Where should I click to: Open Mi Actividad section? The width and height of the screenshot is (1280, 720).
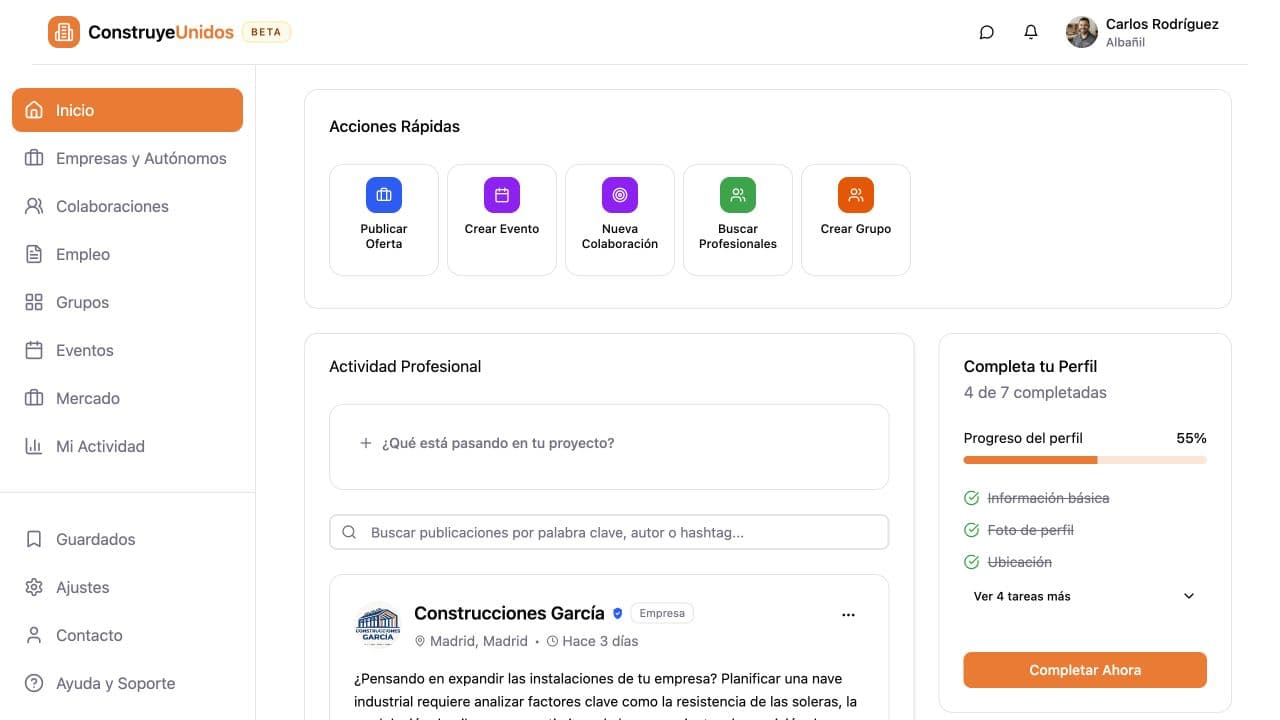127,446
